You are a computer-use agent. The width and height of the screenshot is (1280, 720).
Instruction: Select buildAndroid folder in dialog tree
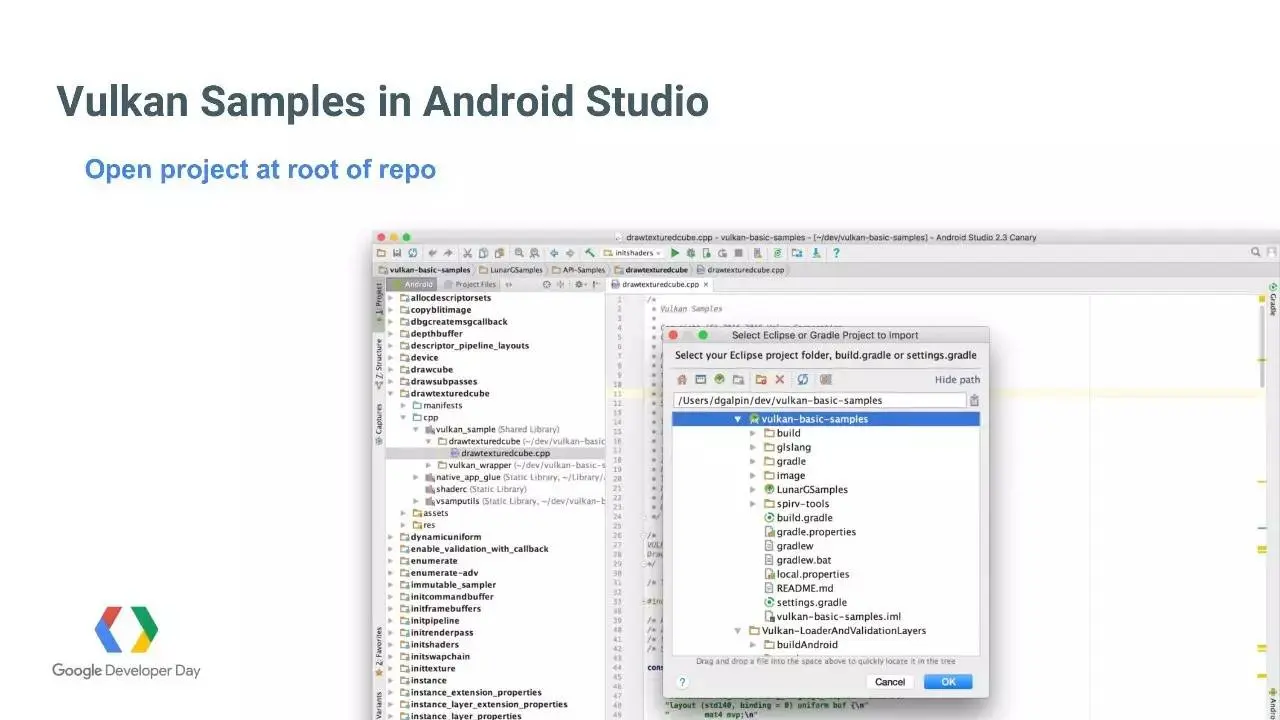[800, 645]
